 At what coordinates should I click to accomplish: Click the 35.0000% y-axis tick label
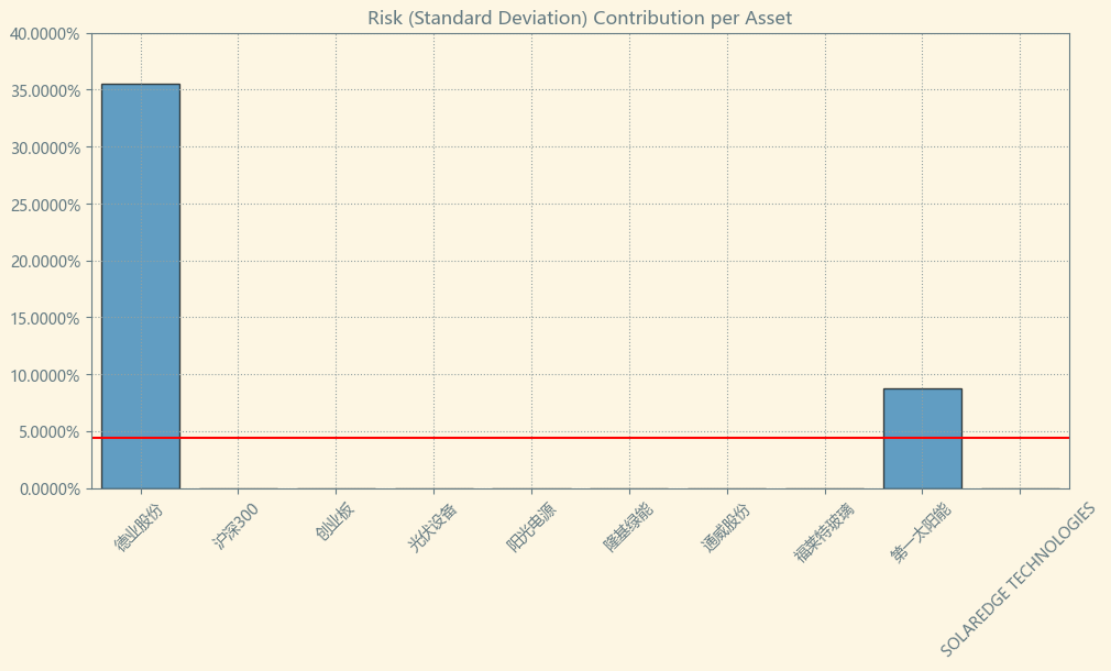pos(45,91)
